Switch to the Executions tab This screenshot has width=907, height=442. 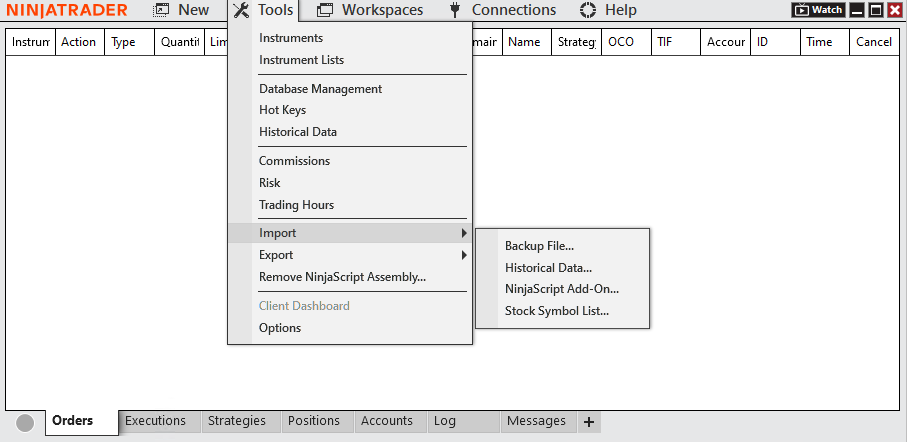pyautogui.click(x=156, y=421)
